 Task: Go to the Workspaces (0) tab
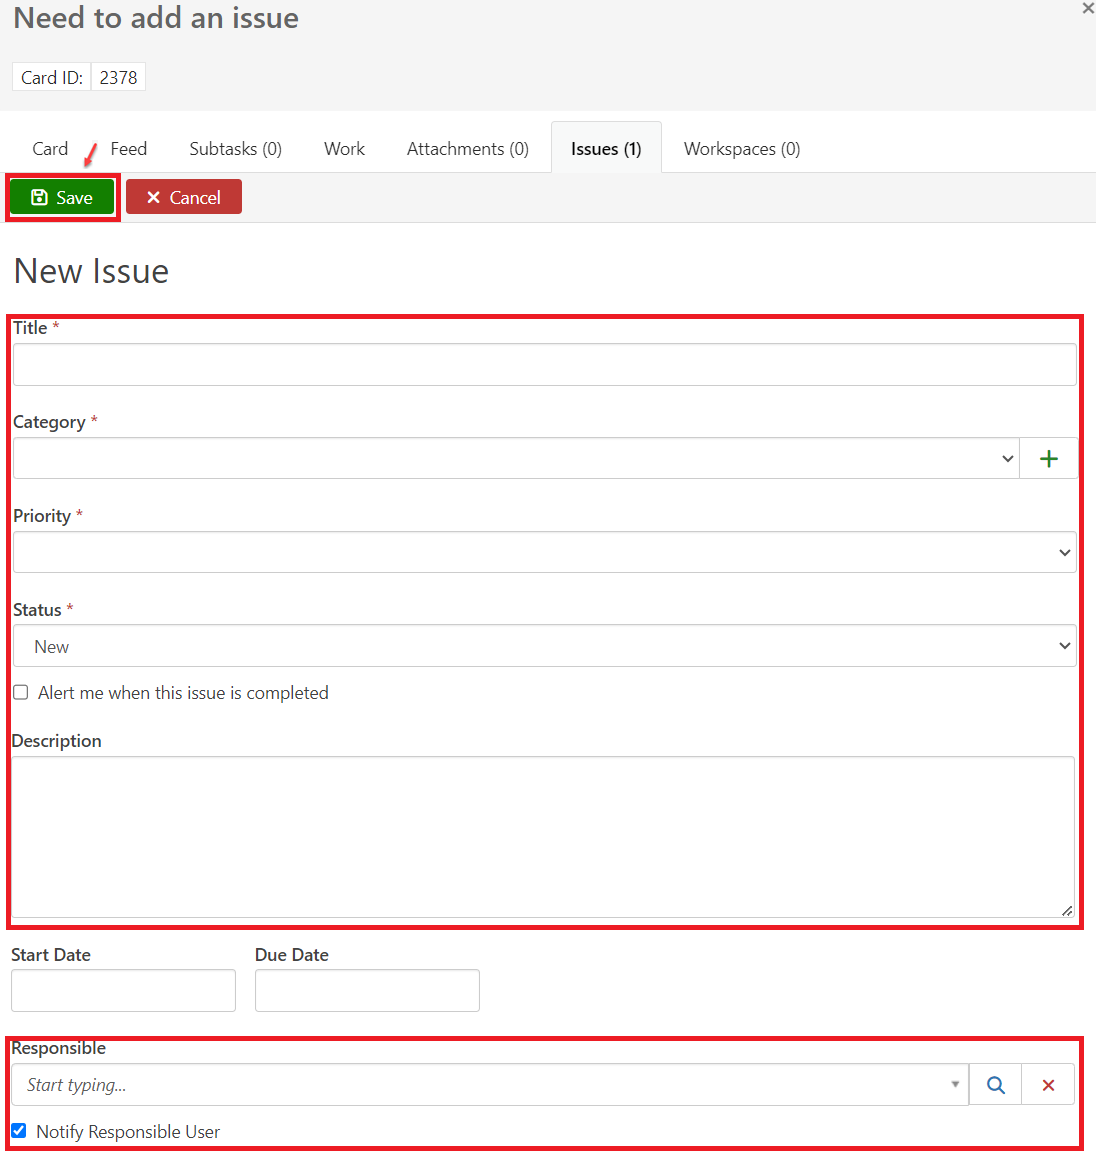point(741,149)
